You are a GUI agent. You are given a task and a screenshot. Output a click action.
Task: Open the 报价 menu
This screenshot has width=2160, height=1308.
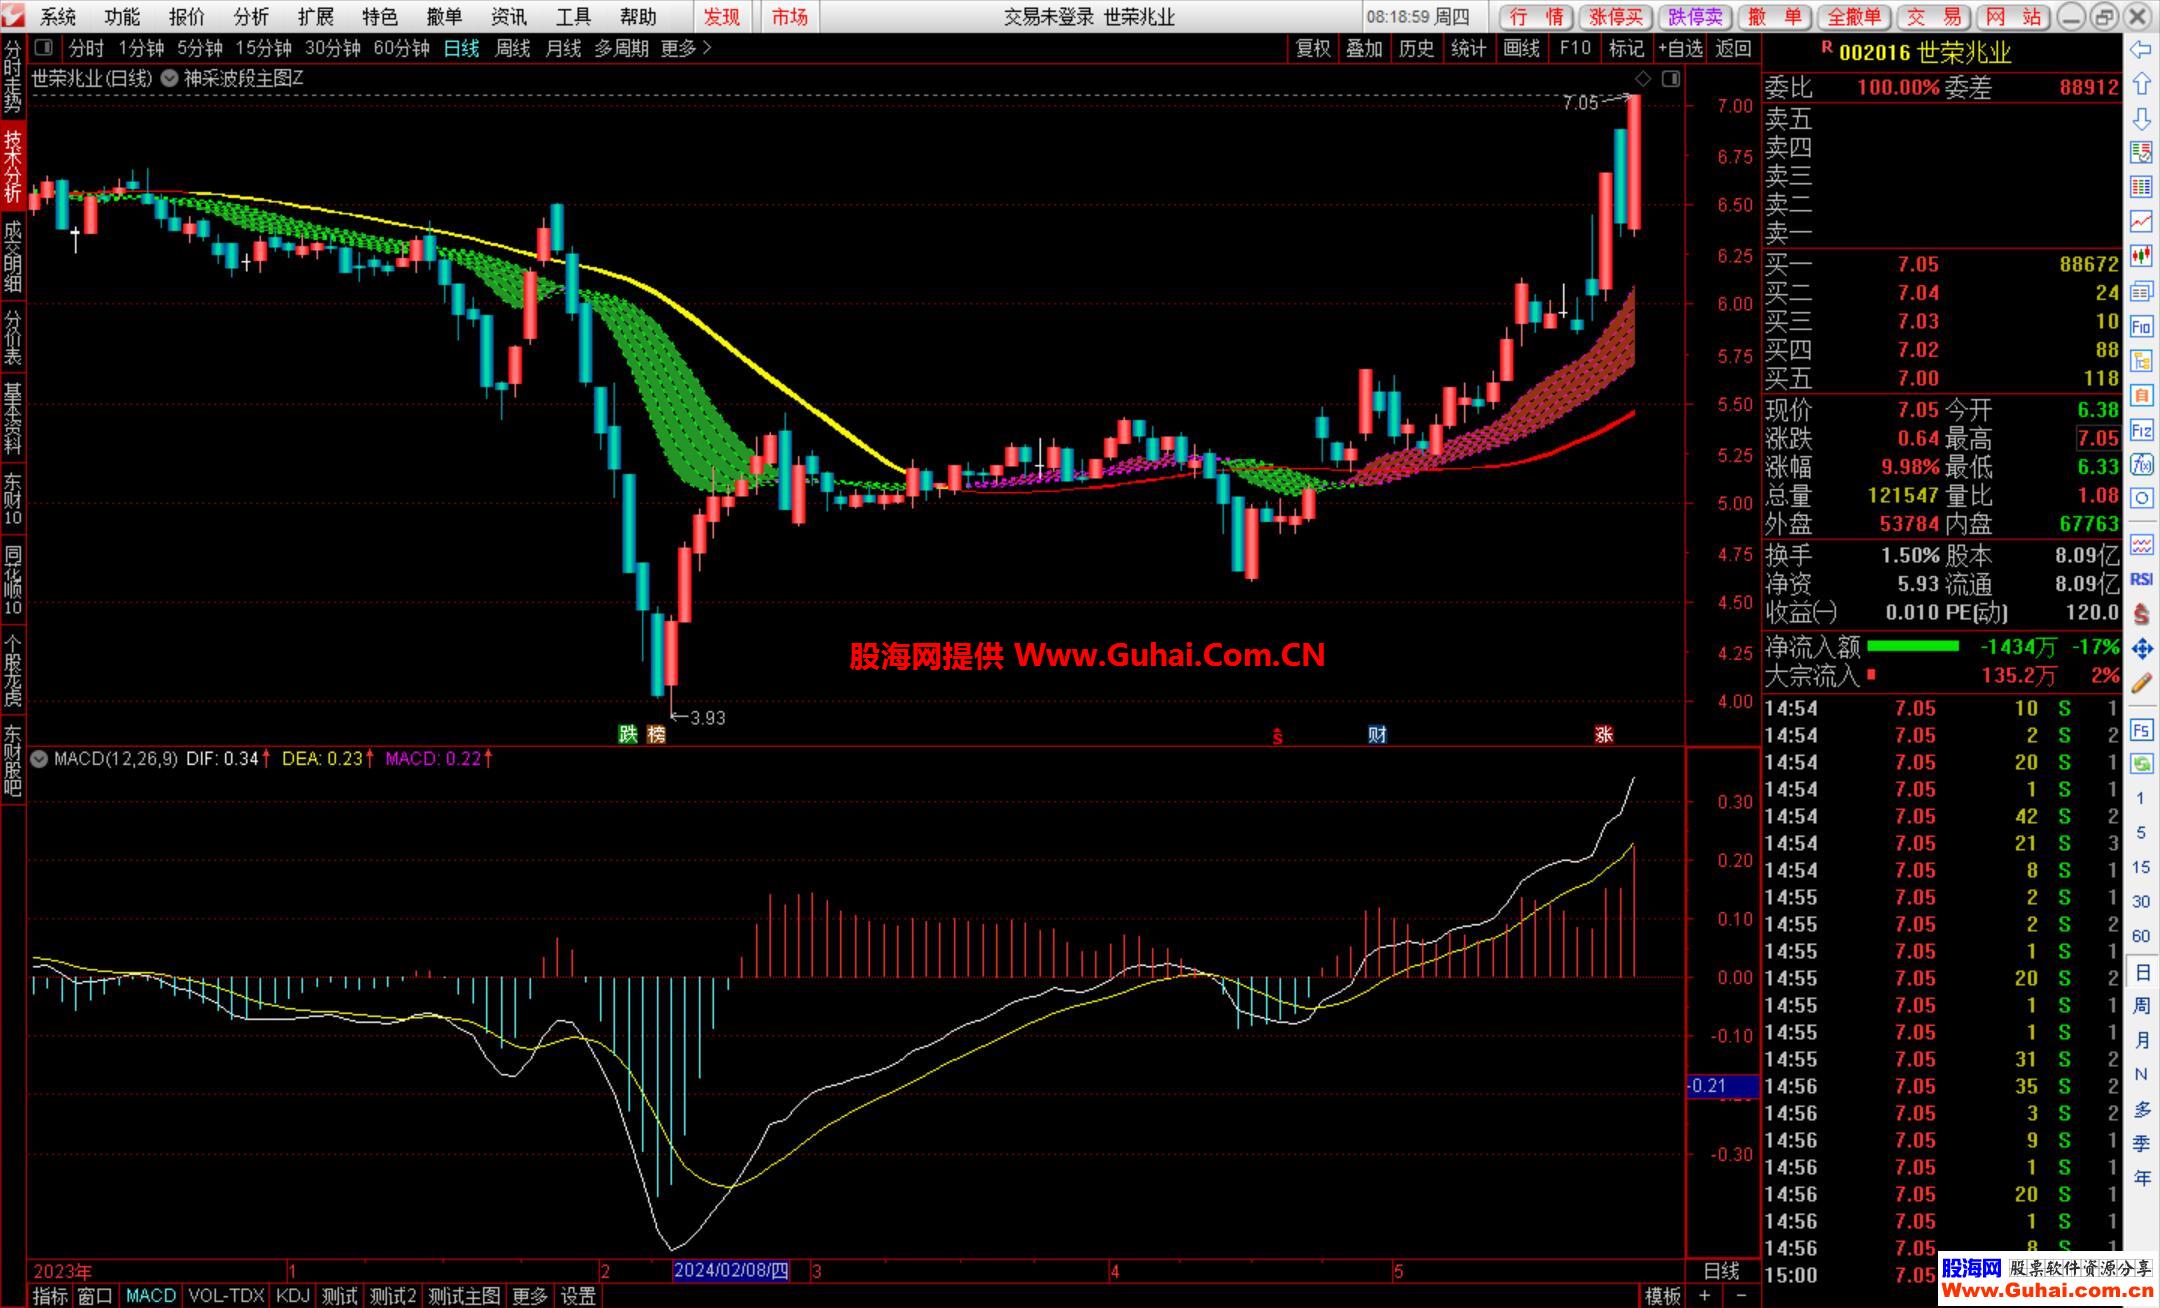tap(186, 16)
